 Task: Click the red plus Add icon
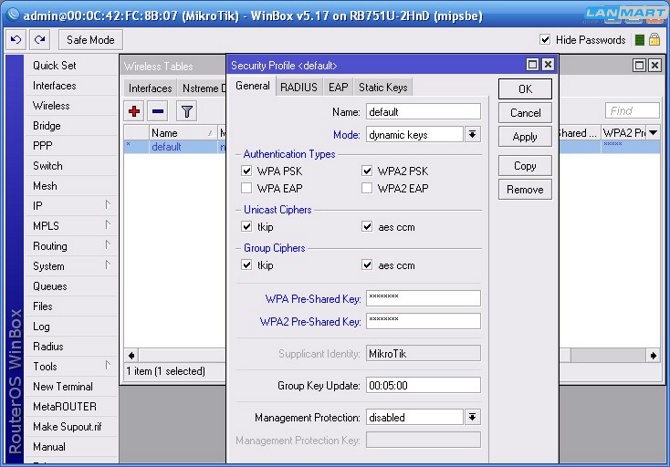point(134,112)
